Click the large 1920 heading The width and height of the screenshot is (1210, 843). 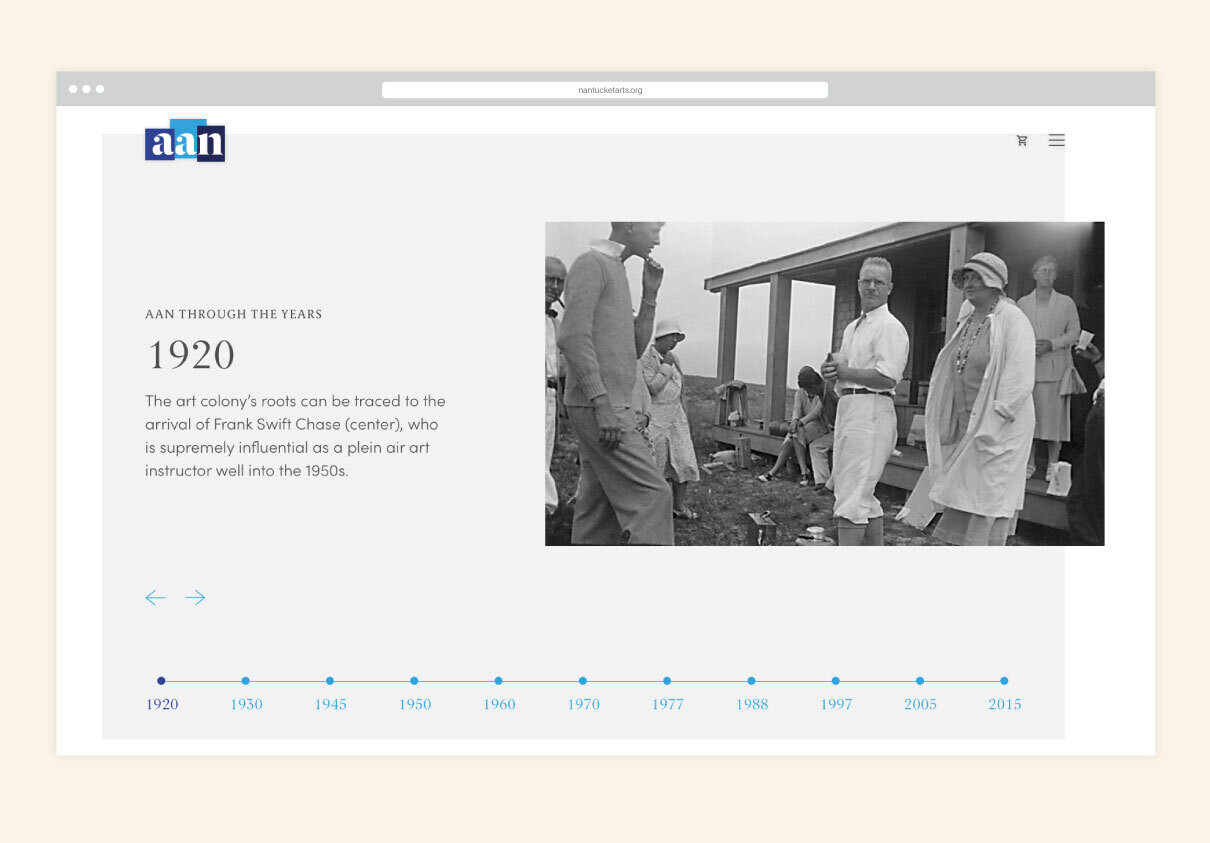tap(191, 355)
